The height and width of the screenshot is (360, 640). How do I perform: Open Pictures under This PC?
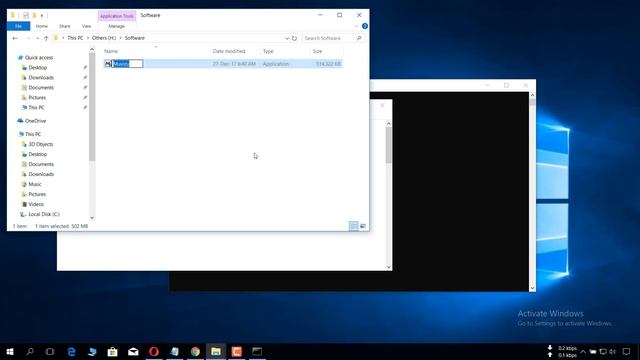[37, 194]
